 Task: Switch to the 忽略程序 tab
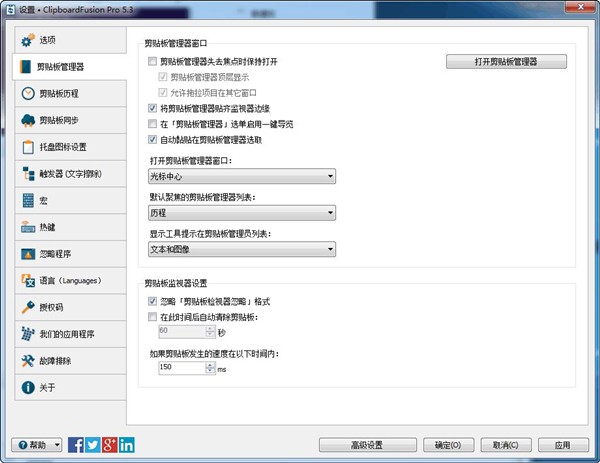tap(70, 254)
